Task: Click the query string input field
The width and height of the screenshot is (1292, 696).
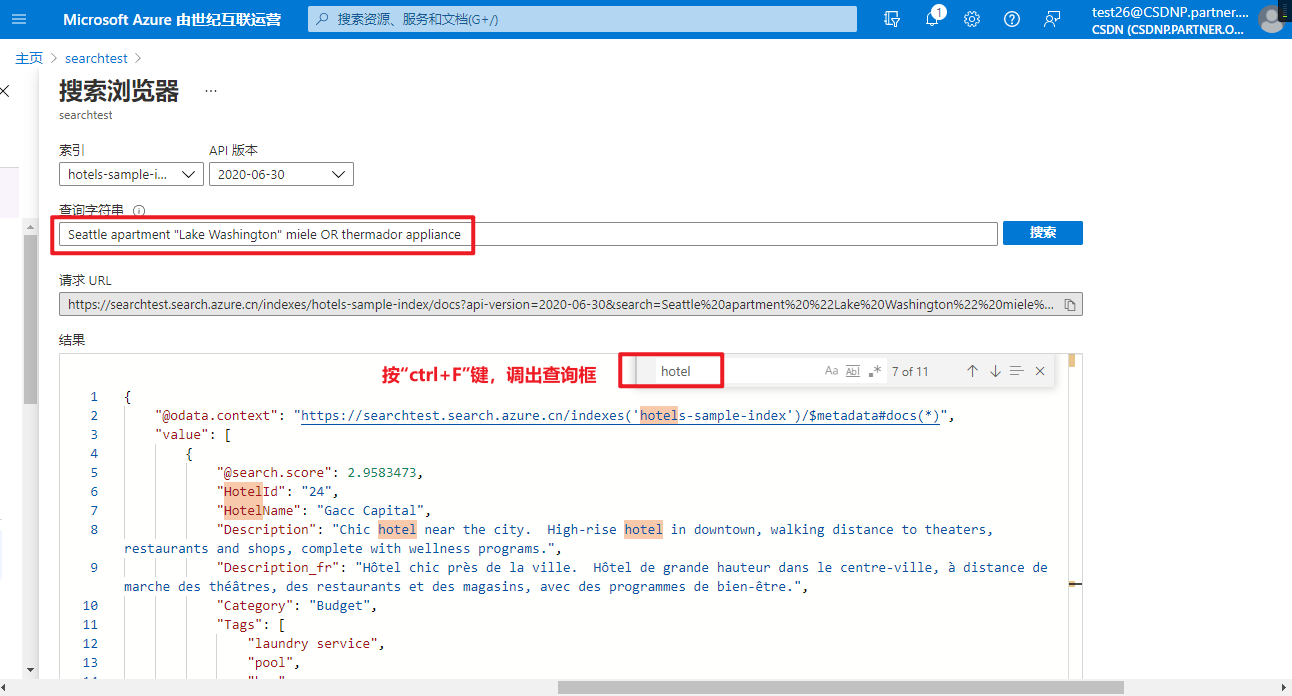Action: [x=528, y=234]
